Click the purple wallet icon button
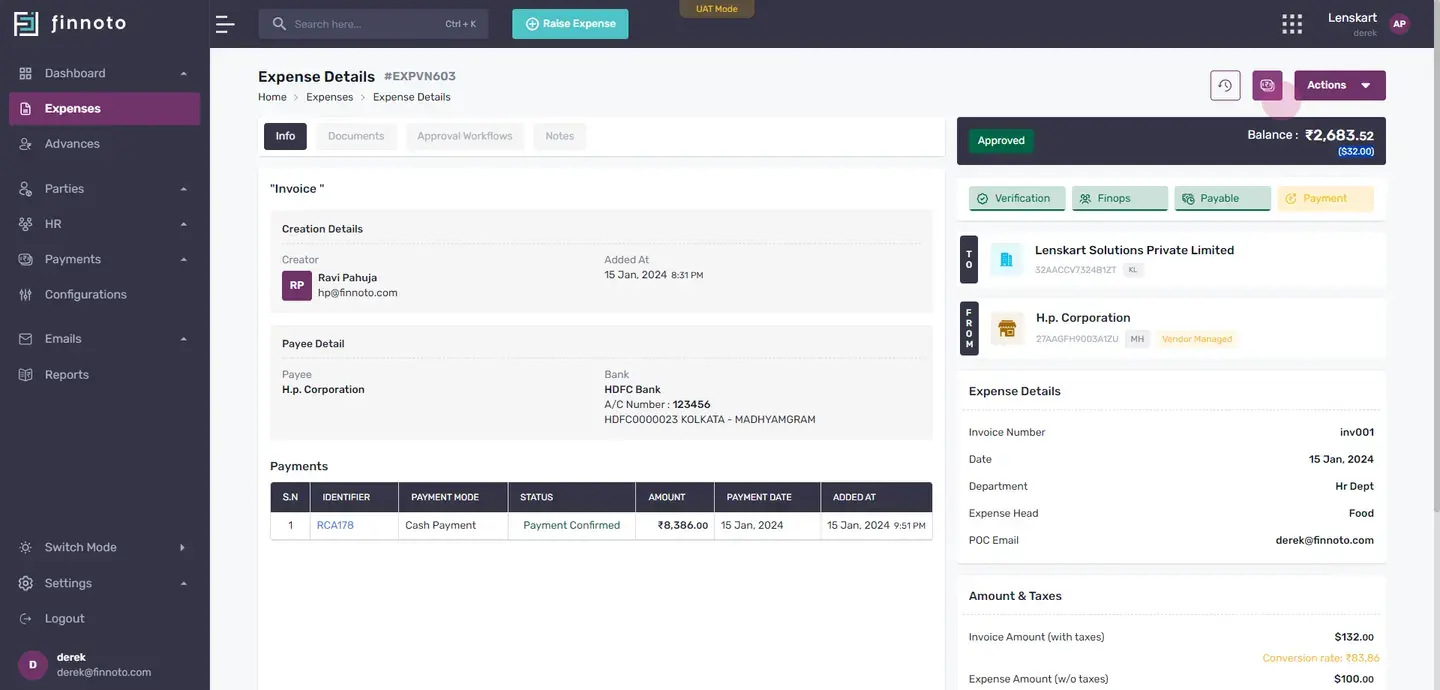This screenshot has width=1440, height=690. [x=1267, y=85]
